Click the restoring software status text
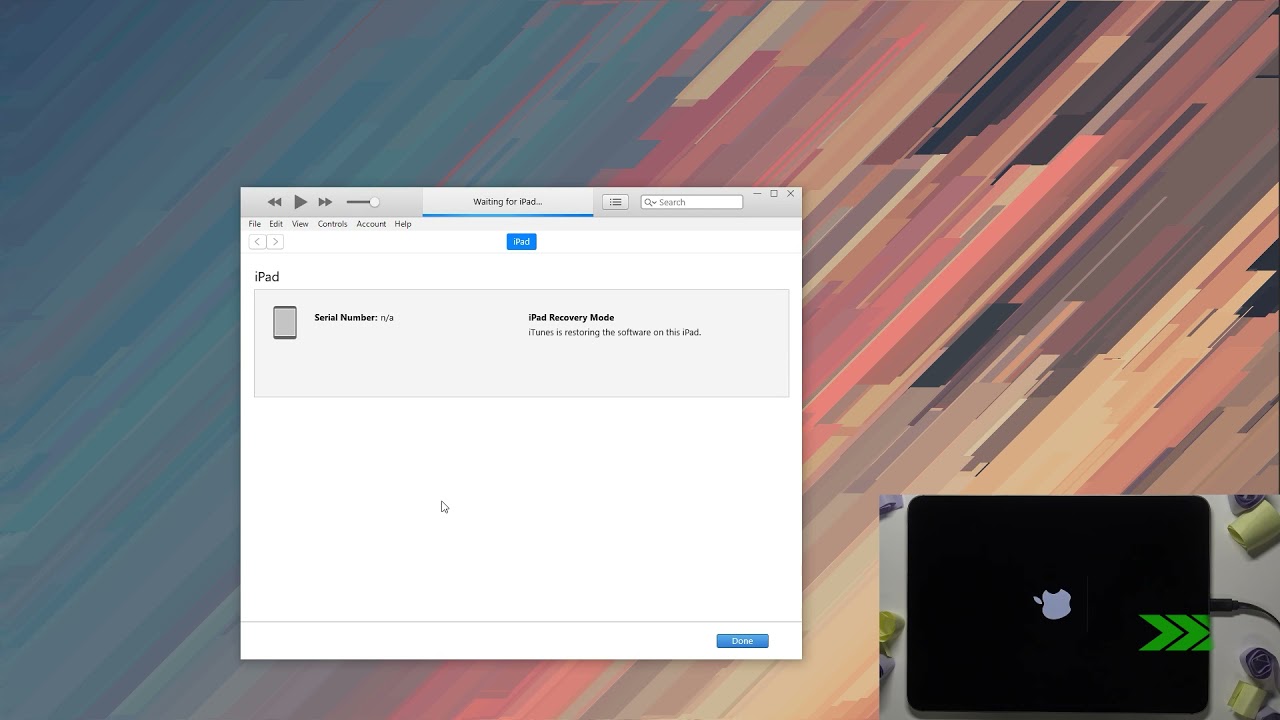The width and height of the screenshot is (1280, 720). coord(615,332)
